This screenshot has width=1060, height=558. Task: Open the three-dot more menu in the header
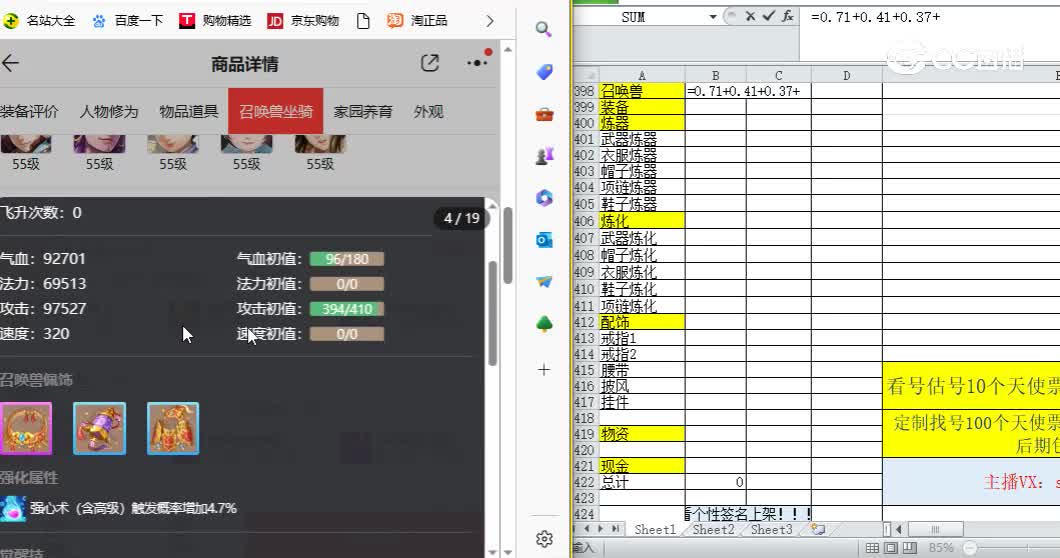pos(477,63)
